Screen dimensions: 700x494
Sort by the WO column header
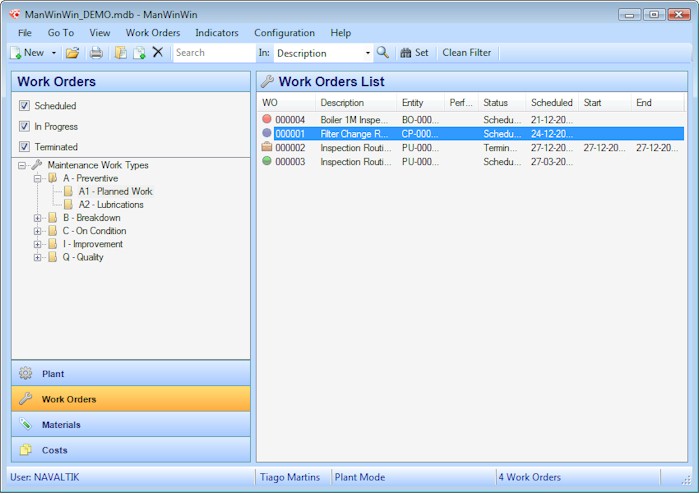(x=286, y=103)
